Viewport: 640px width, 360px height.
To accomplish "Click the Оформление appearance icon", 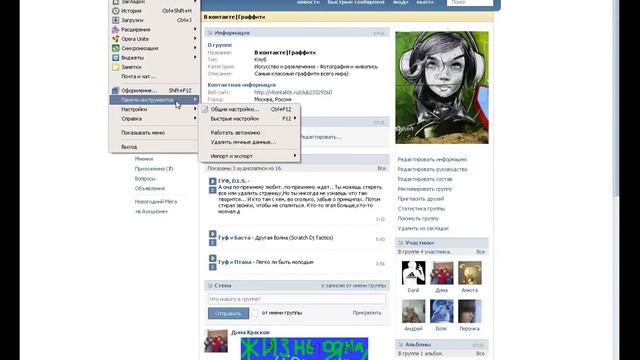I will [x=116, y=91].
